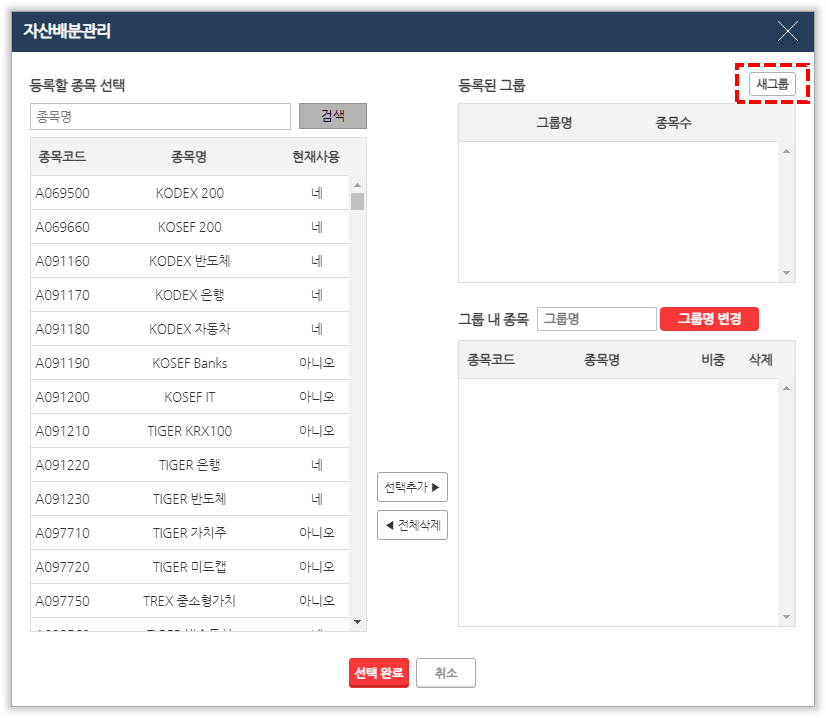Click the 검색 search button

click(x=333, y=116)
